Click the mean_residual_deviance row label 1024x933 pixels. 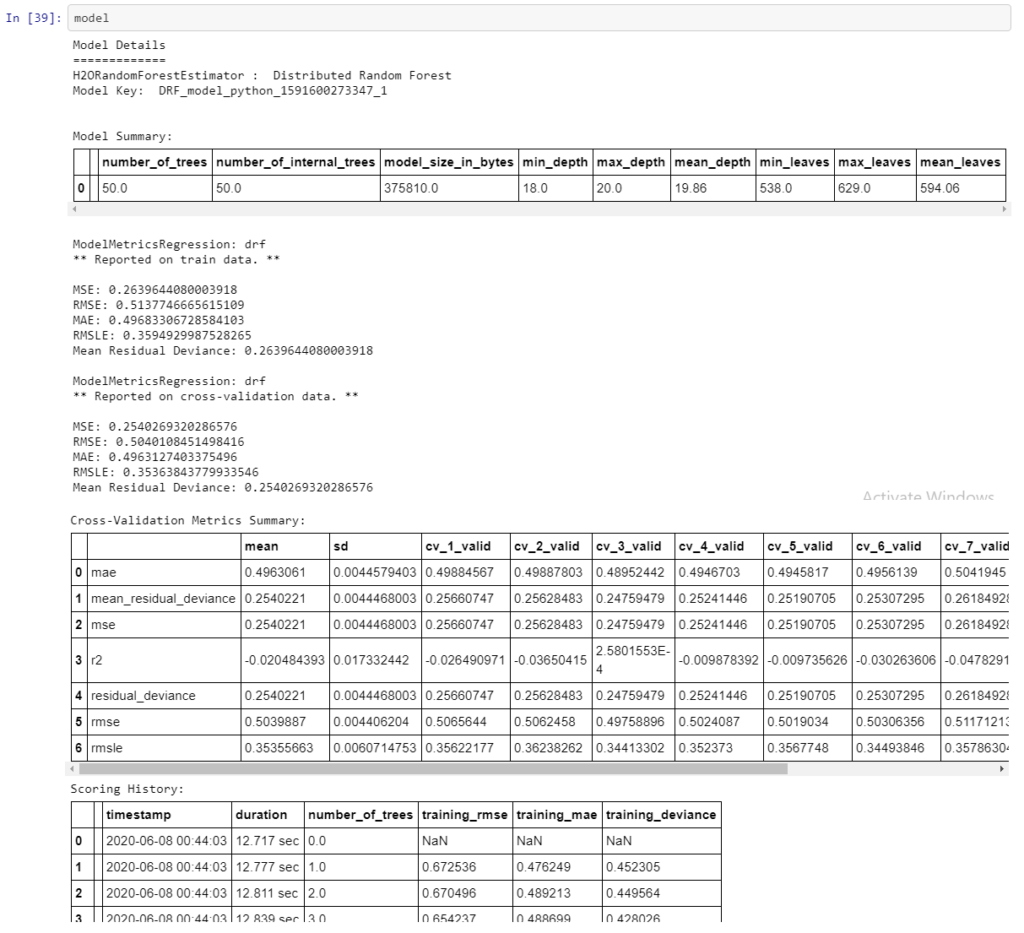[164, 599]
